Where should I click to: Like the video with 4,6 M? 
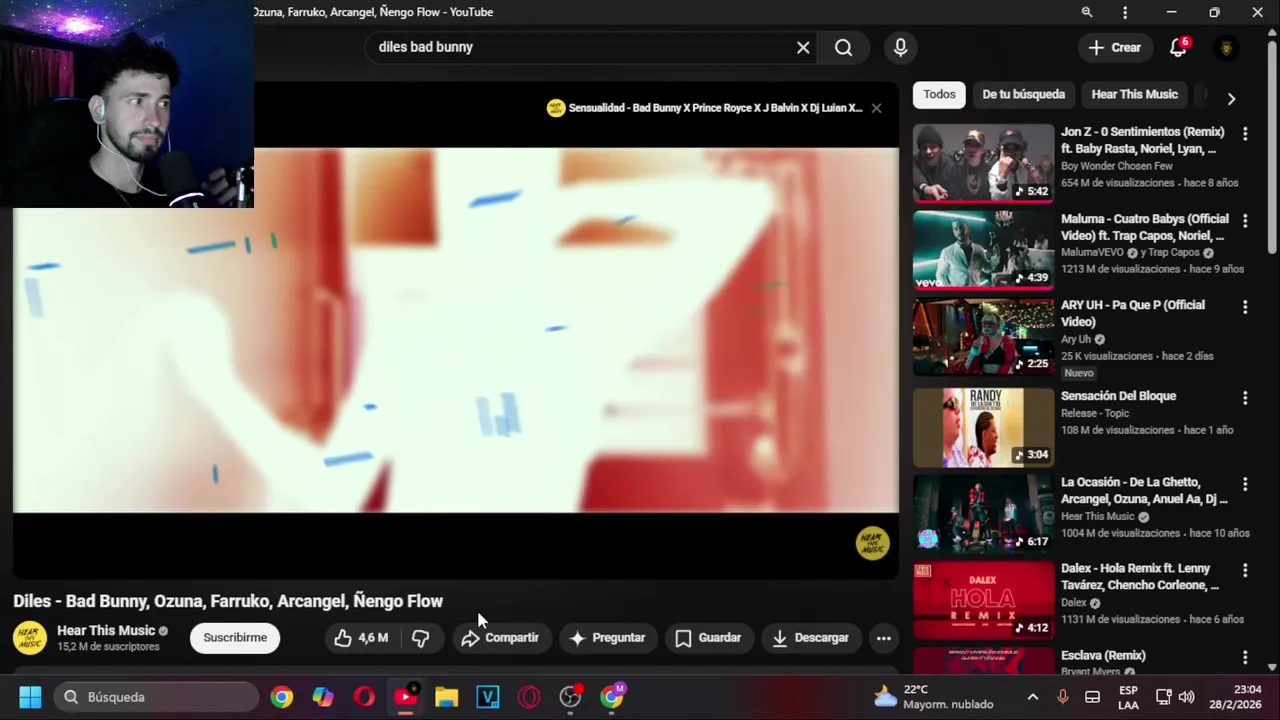click(x=362, y=638)
